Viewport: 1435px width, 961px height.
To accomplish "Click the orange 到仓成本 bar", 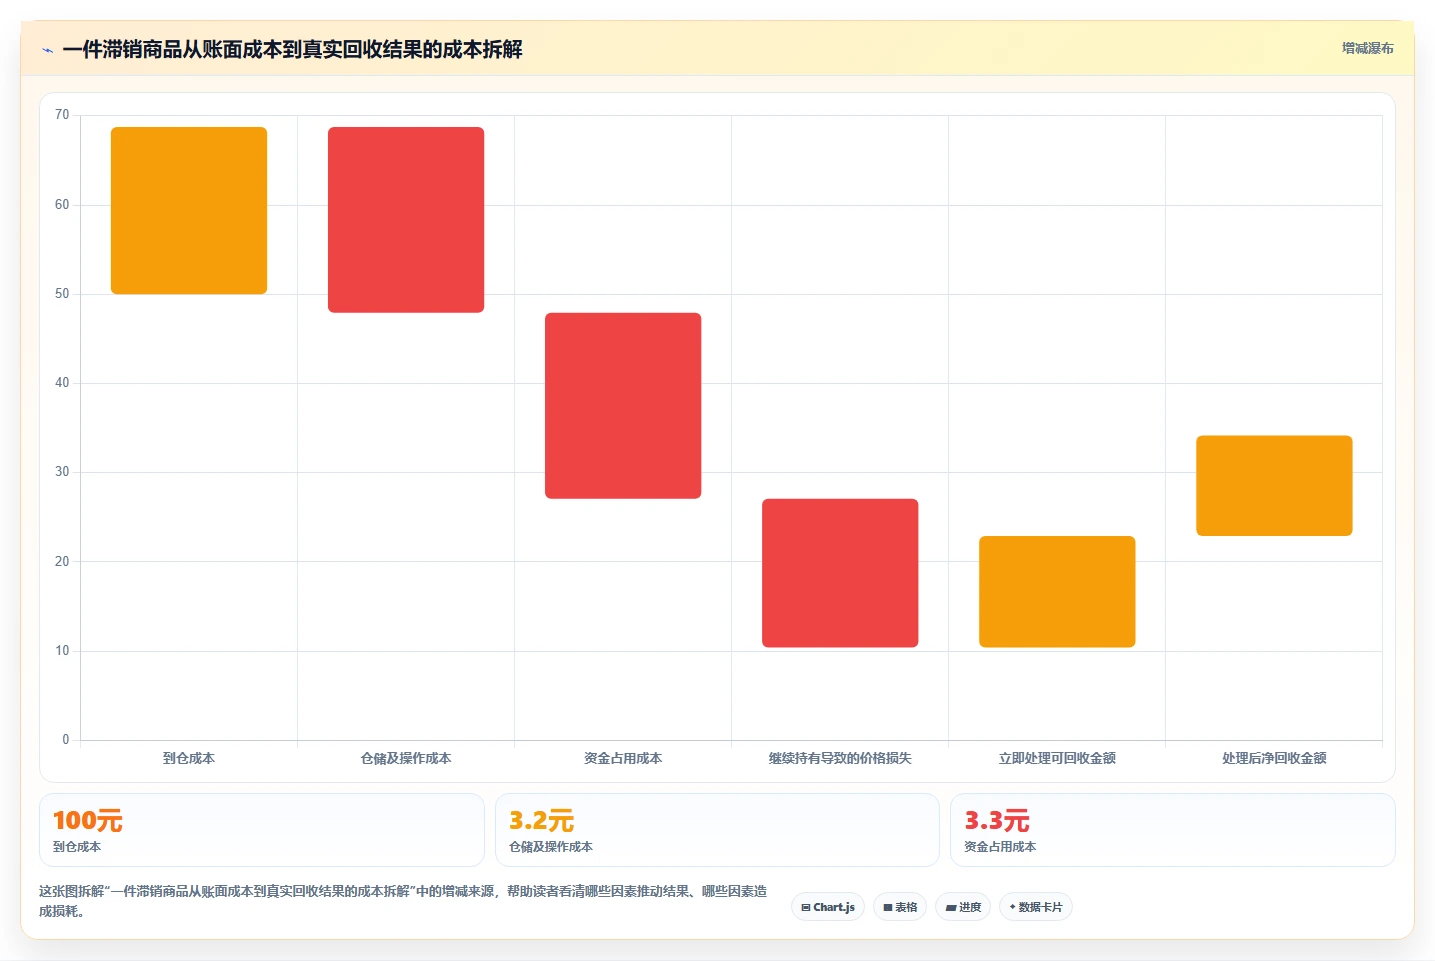I will (189, 210).
